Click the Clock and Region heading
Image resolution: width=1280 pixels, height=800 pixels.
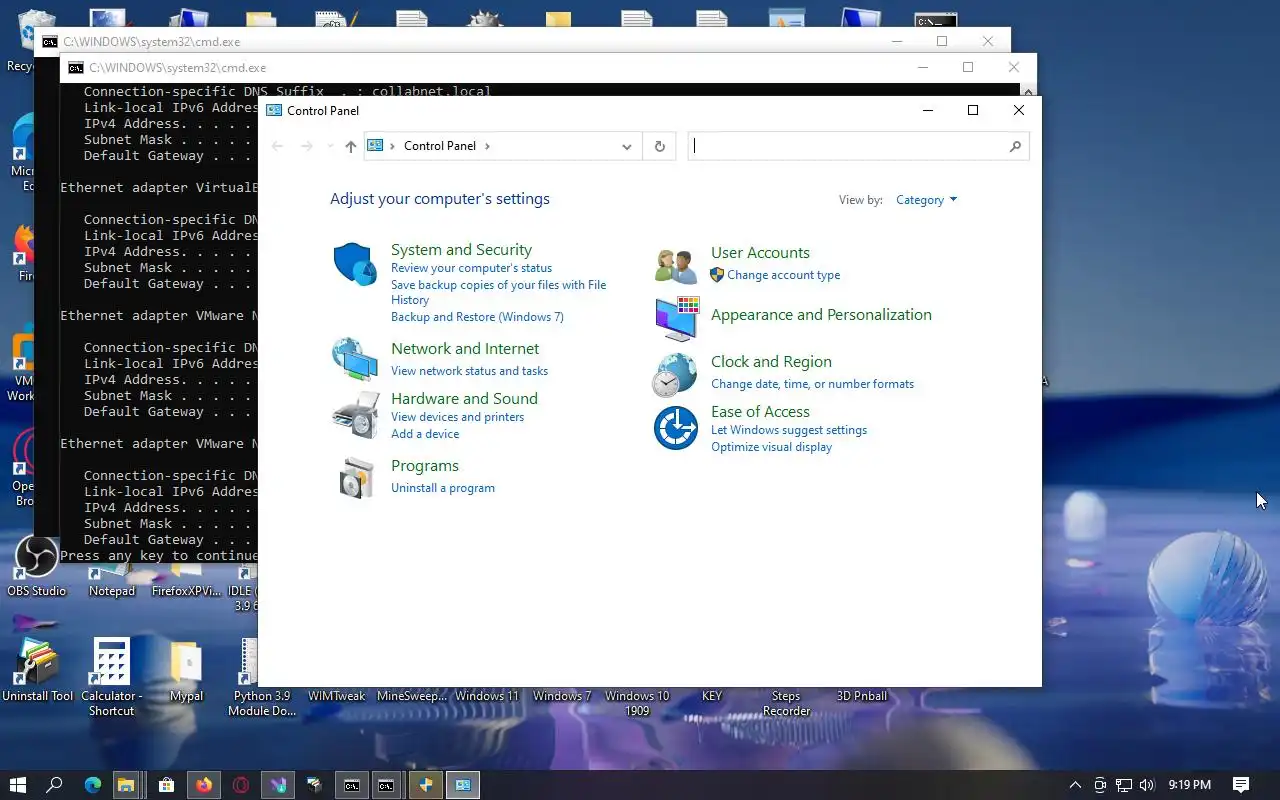(x=771, y=362)
